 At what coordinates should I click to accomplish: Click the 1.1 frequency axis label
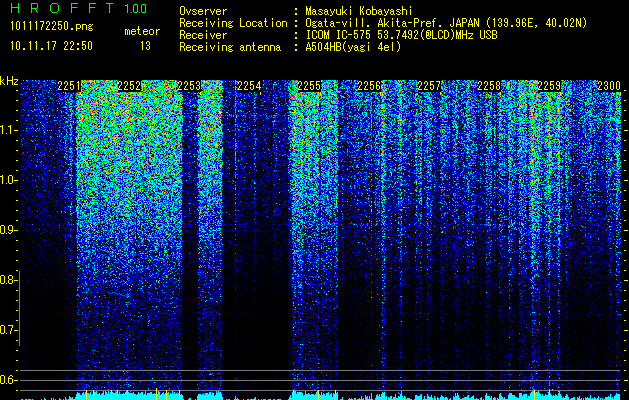click(8, 130)
